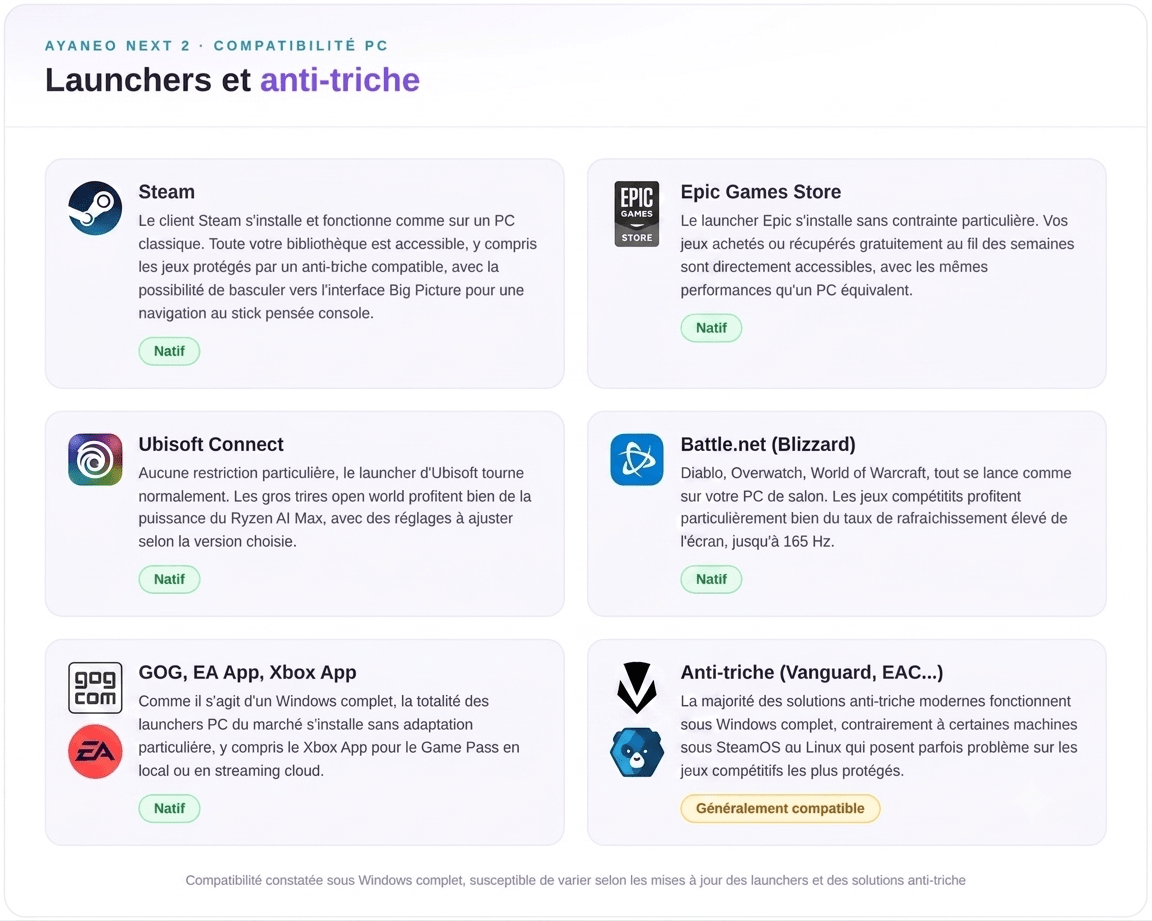1152x921 pixels.
Task: Click the Natif badge under Steam
Action: point(169,351)
